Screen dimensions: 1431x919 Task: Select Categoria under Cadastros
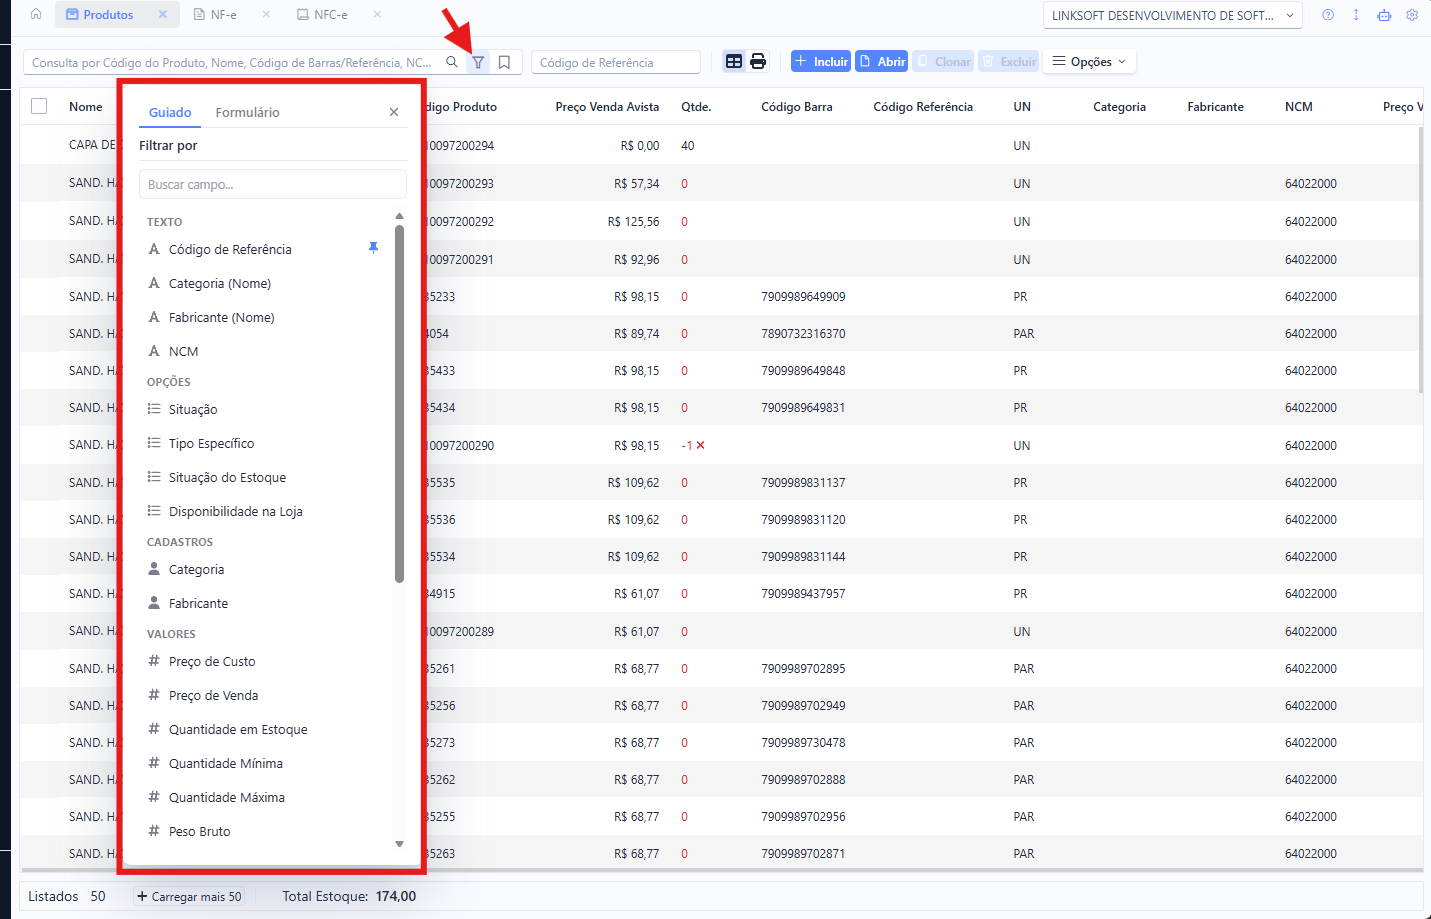tap(196, 569)
